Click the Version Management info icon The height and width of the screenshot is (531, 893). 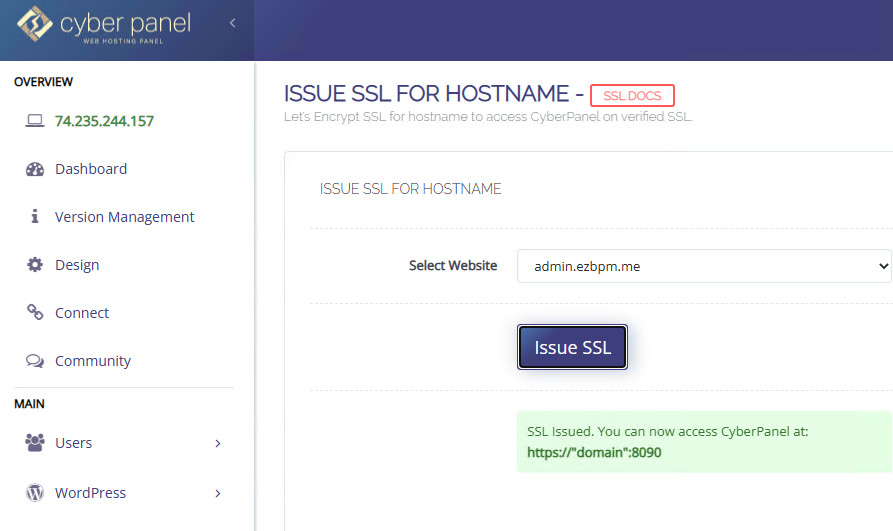(x=35, y=217)
